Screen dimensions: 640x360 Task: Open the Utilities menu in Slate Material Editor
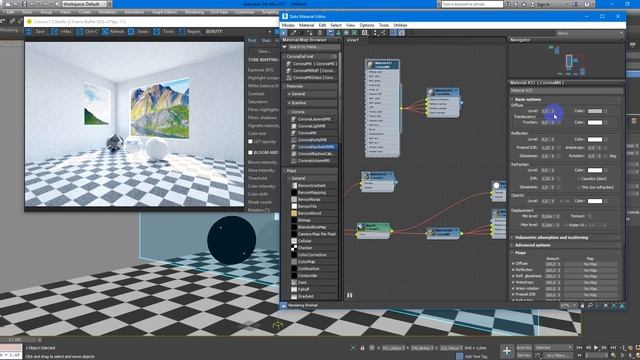point(400,25)
